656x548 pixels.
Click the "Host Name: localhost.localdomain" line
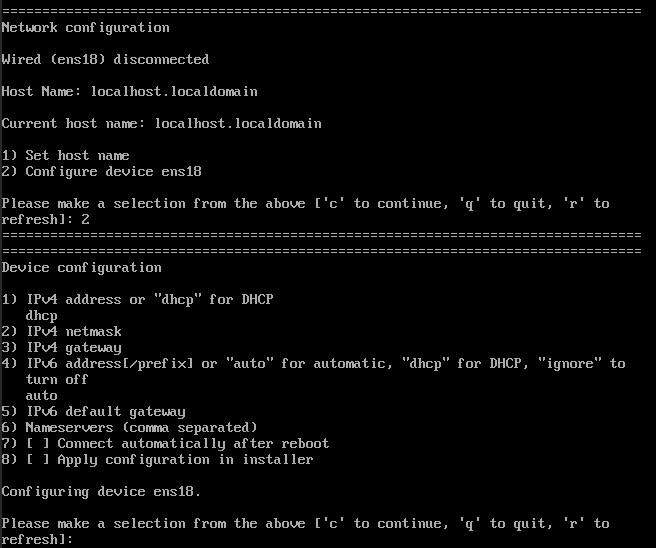129,91
